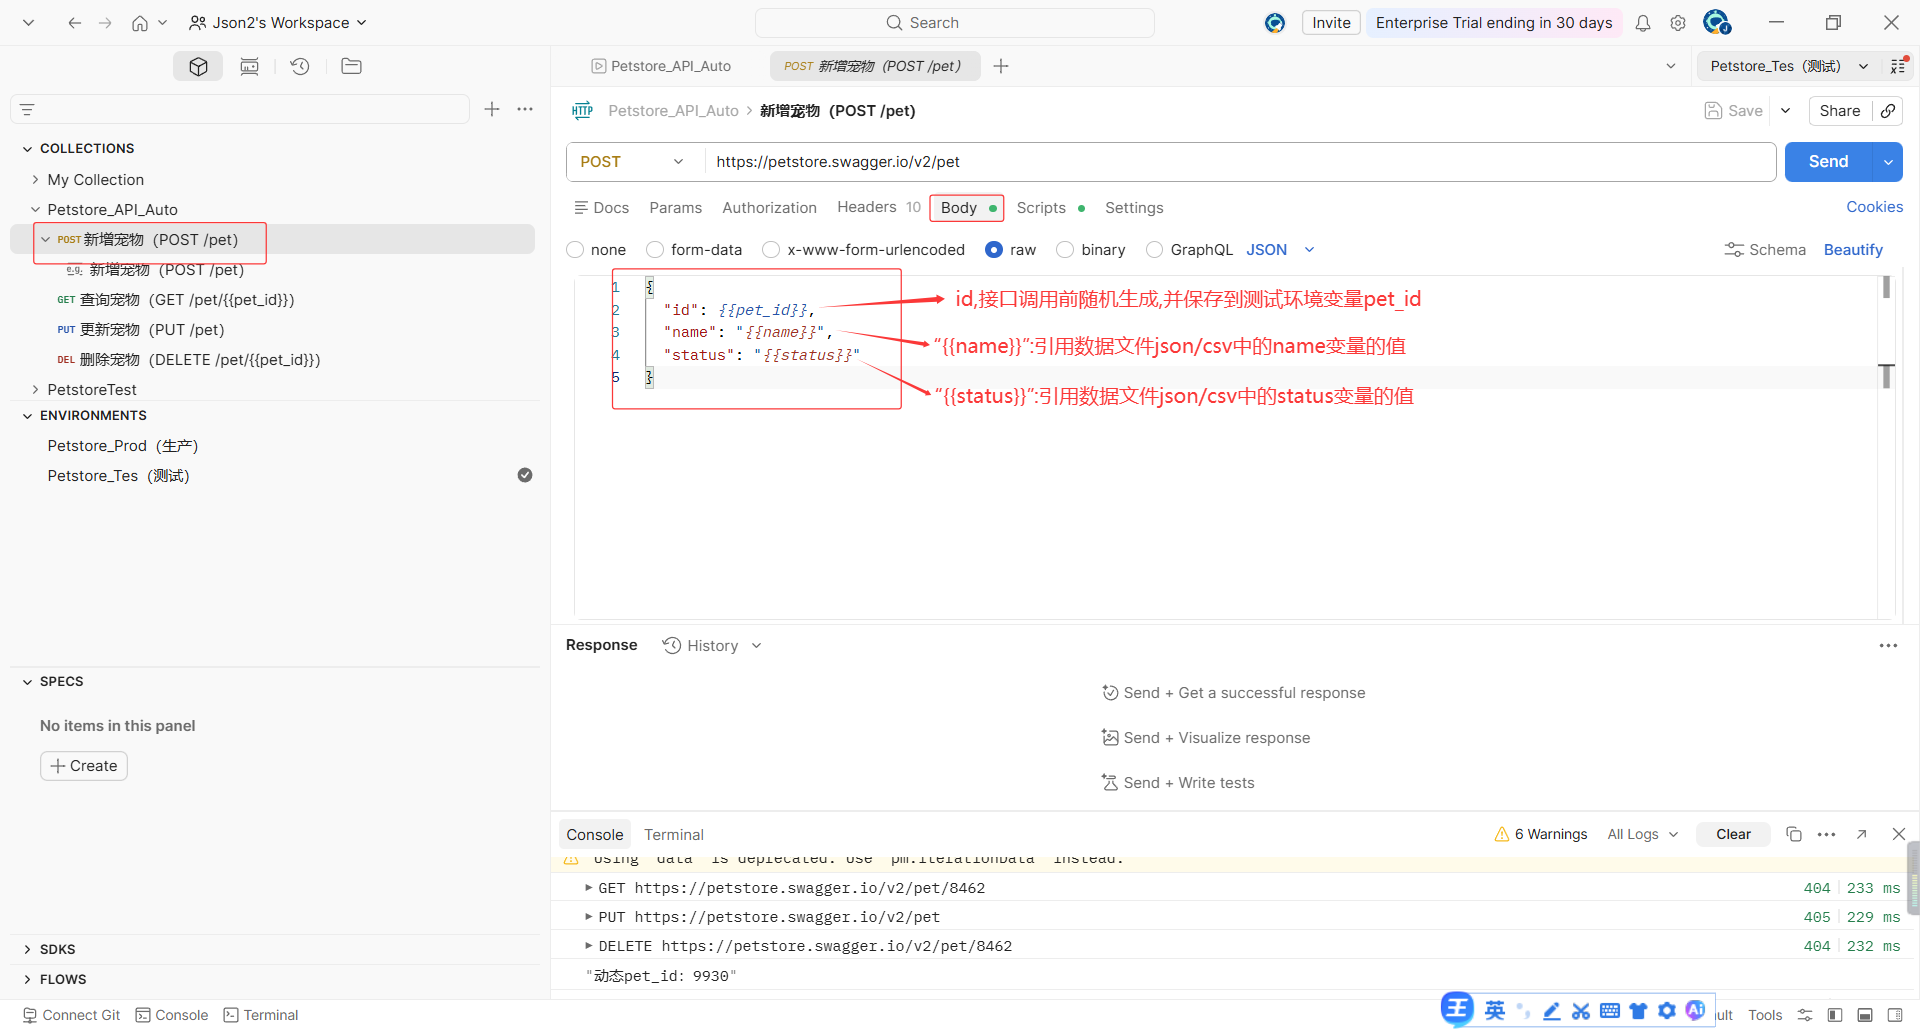Open the History dropdown in Response

click(711, 646)
